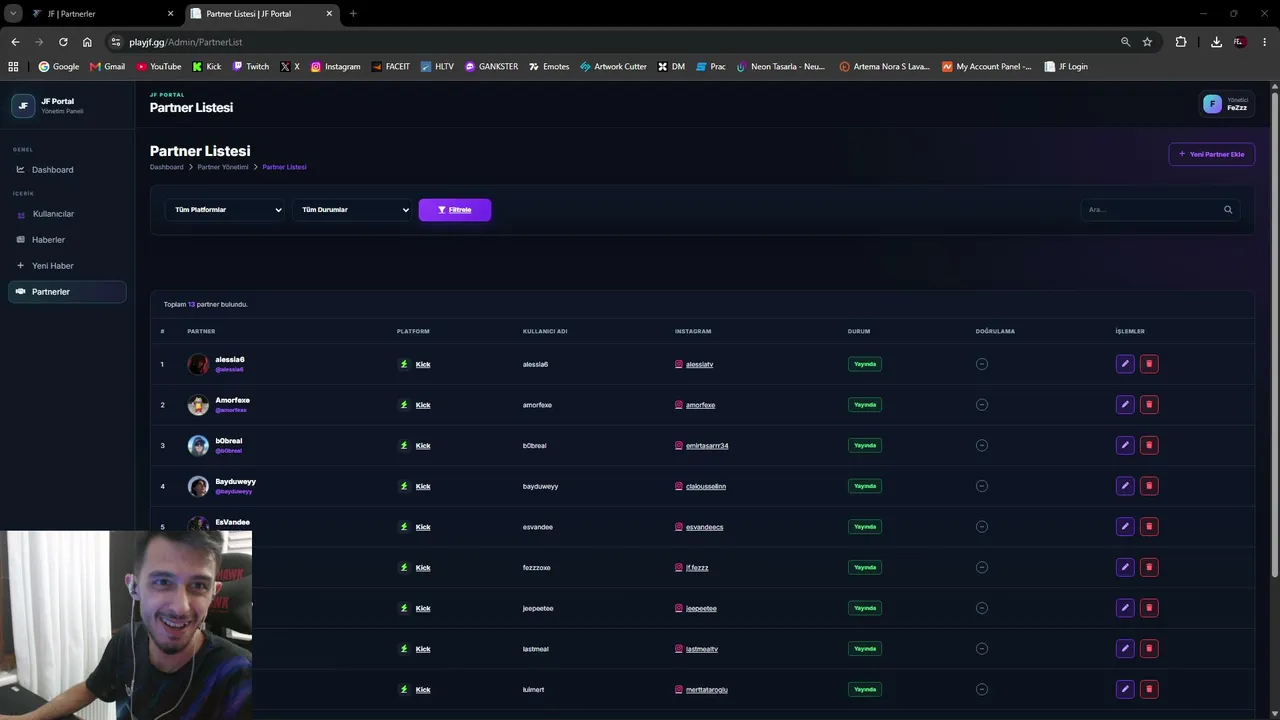This screenshot has height=720, width=1280.
Task: Edit the lastmeal partner row
Action: tap(1125, 648)
